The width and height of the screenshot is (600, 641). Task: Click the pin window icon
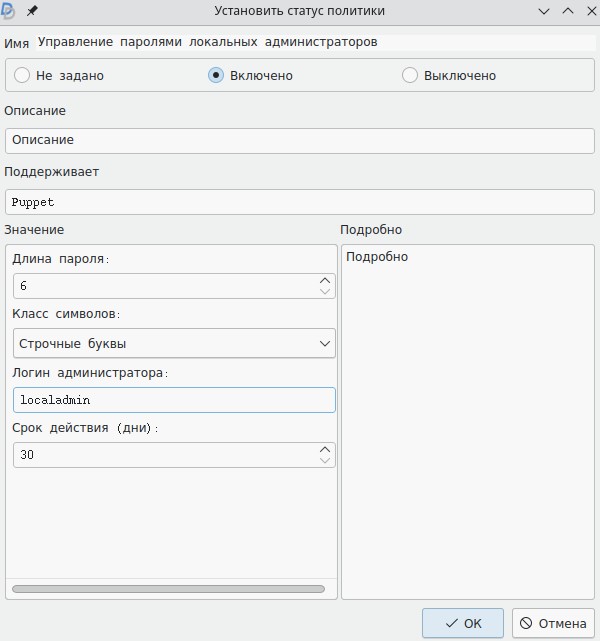[x=32, y=10]
